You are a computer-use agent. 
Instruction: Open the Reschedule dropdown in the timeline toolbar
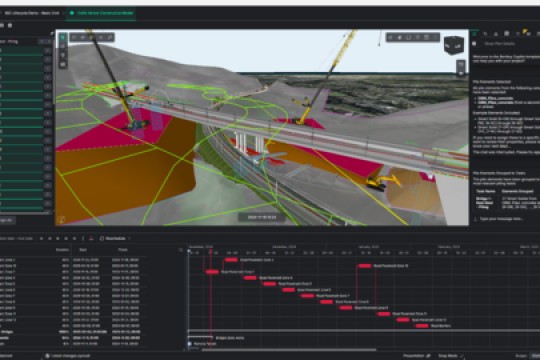tap(115, 238)
